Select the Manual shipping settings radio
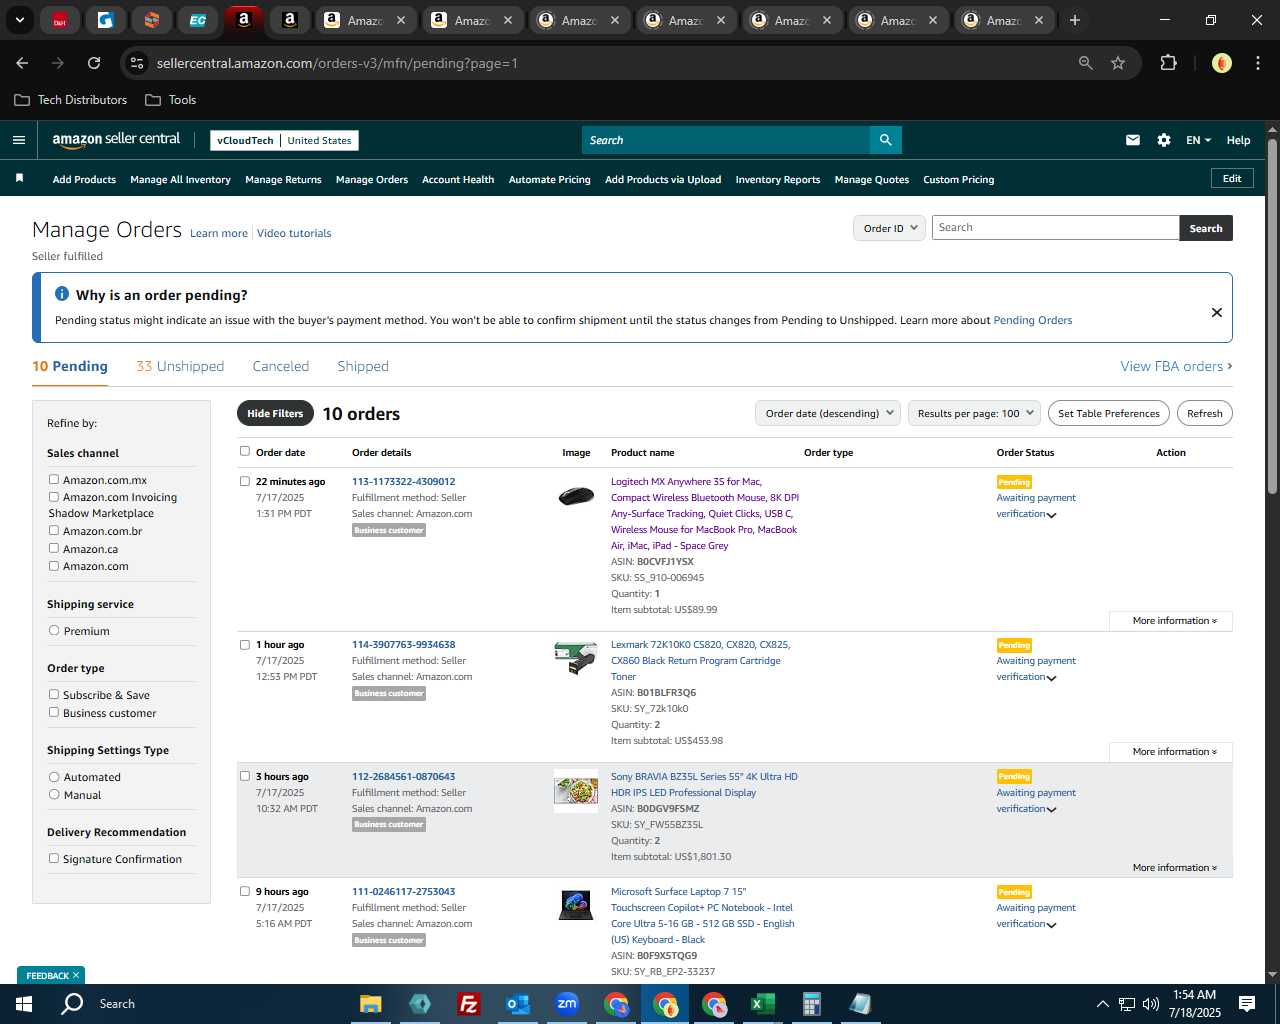 click(x=54, y=794)
